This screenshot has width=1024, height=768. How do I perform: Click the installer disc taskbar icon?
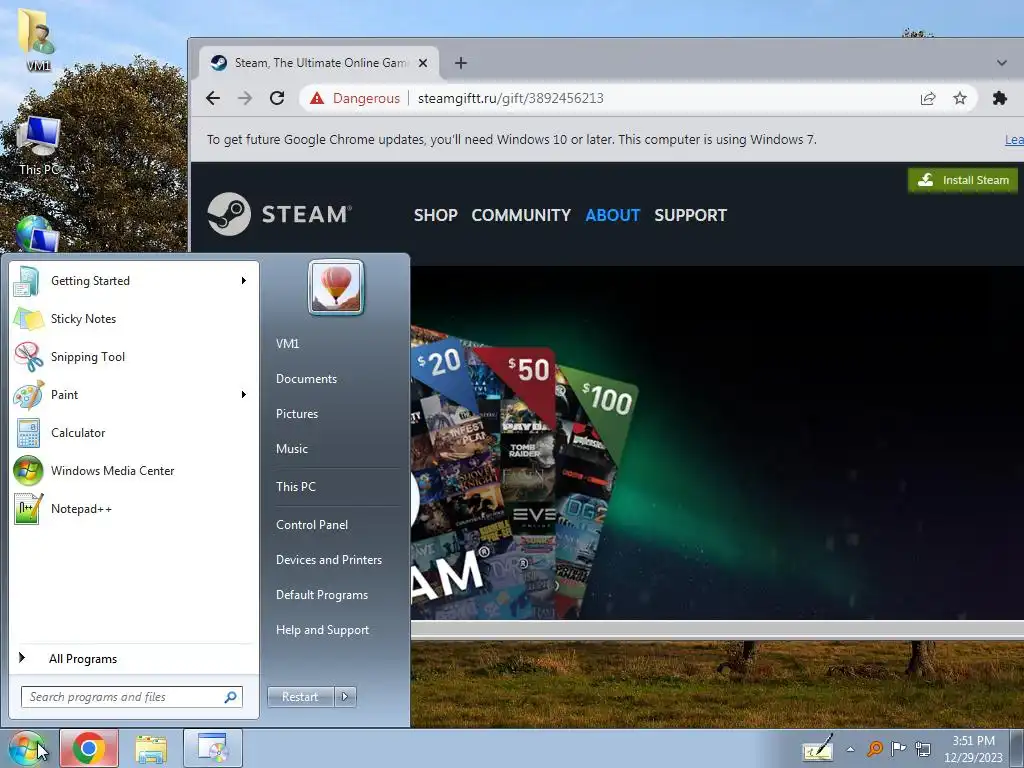coord(213,748)
